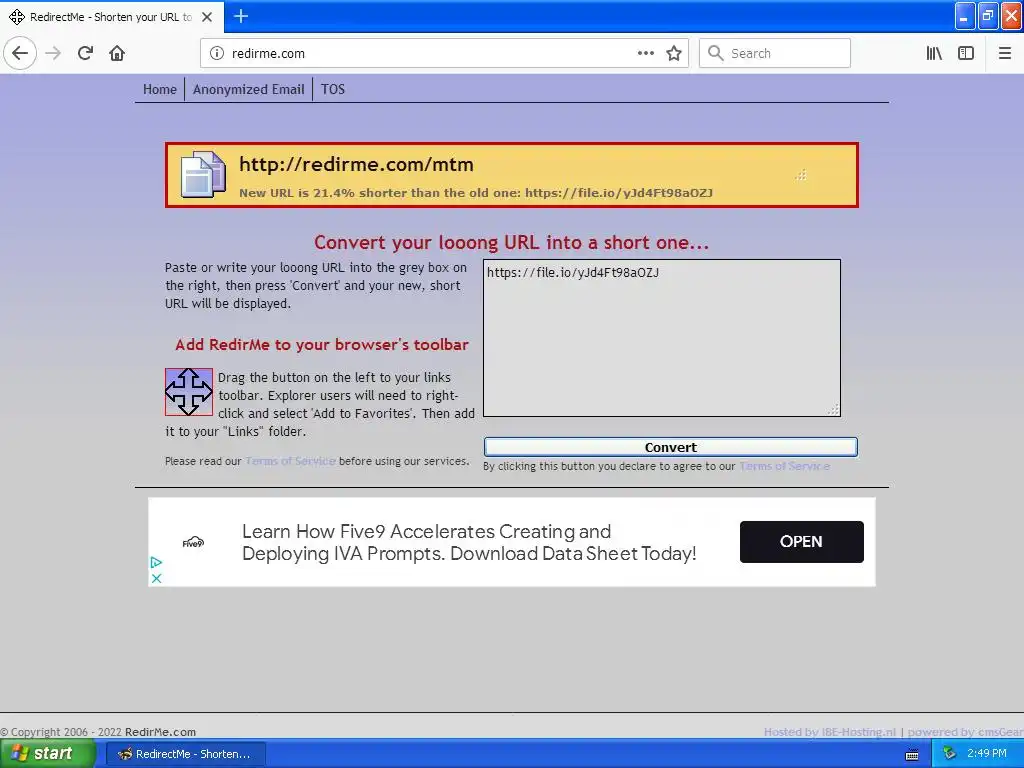Reload the page with the refresh icon
The height and width of the screenshot is (768, 1024).
coord(85,53)
